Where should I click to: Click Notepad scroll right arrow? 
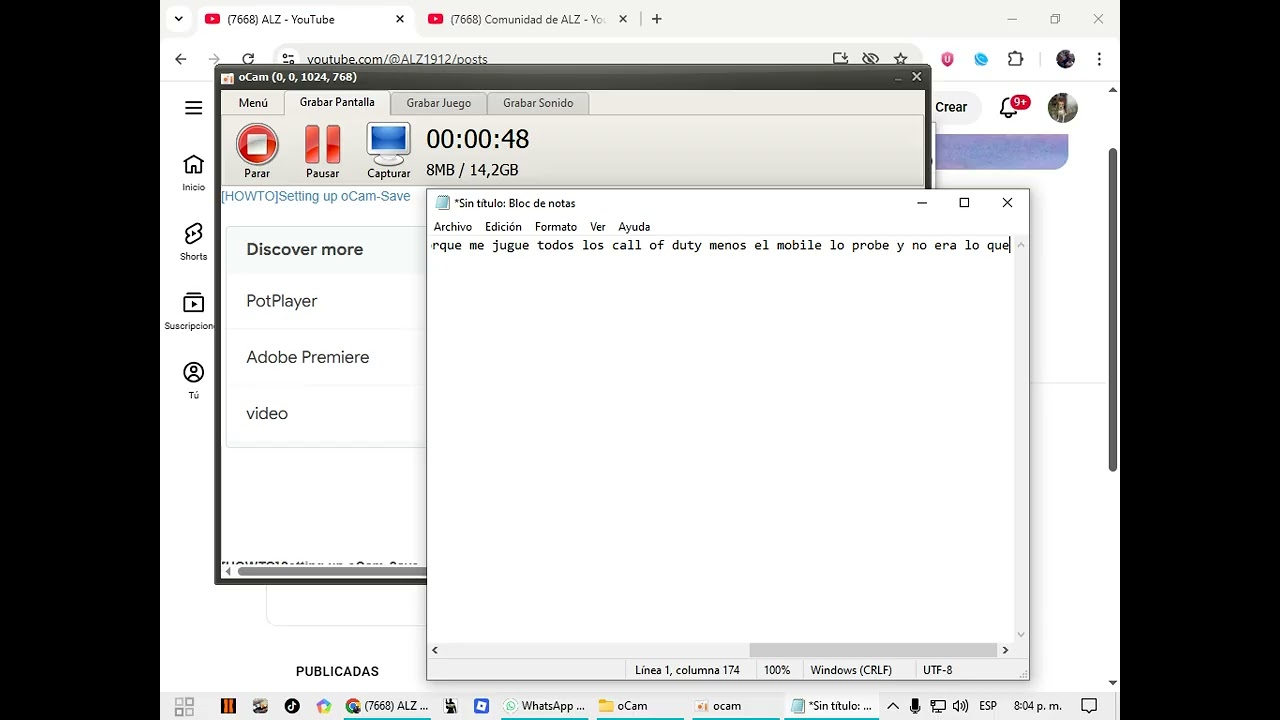(x=1006, y=650)
